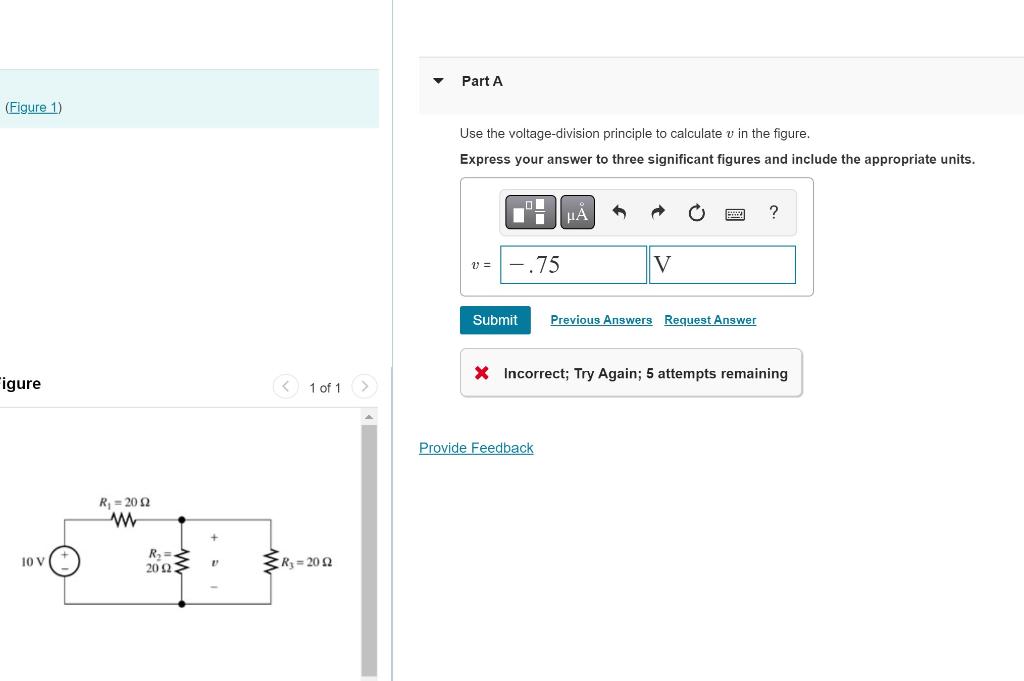Open the keyboard shortcuts icon
Viewport: 1024px width, 681px height.
tap(734, 212)
